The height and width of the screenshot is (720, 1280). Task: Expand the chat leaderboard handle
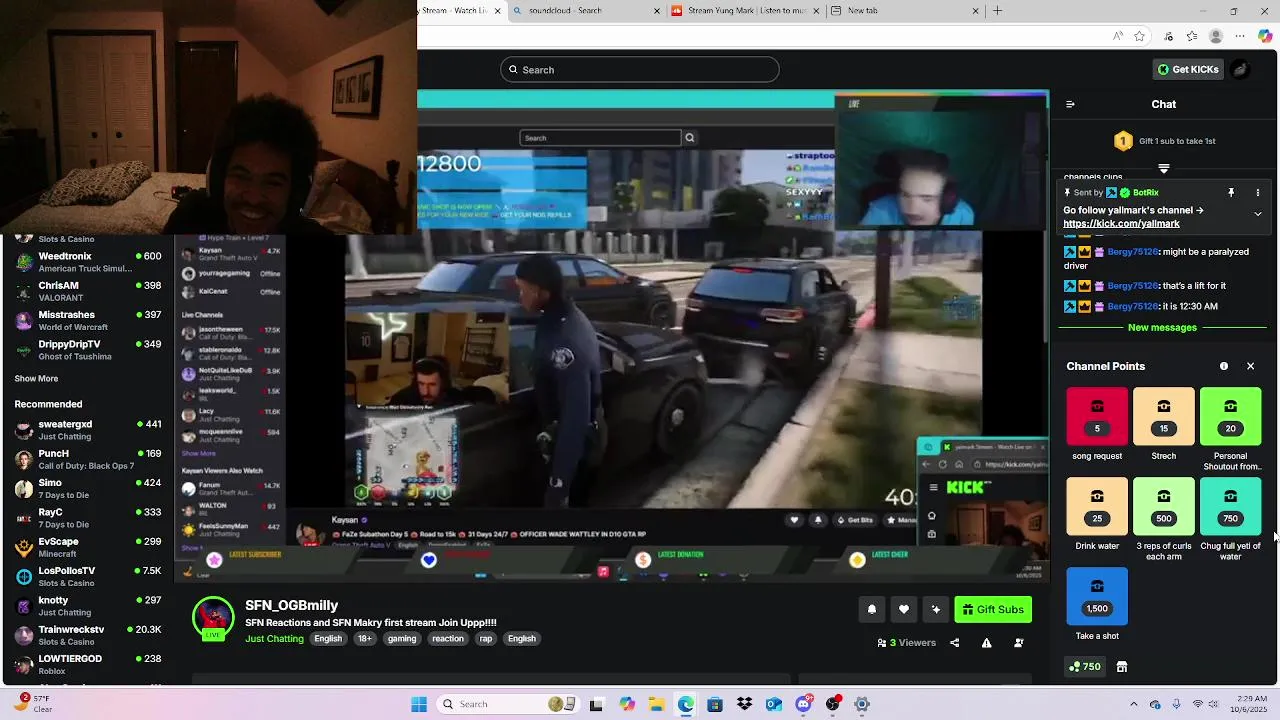[1164, 168]
